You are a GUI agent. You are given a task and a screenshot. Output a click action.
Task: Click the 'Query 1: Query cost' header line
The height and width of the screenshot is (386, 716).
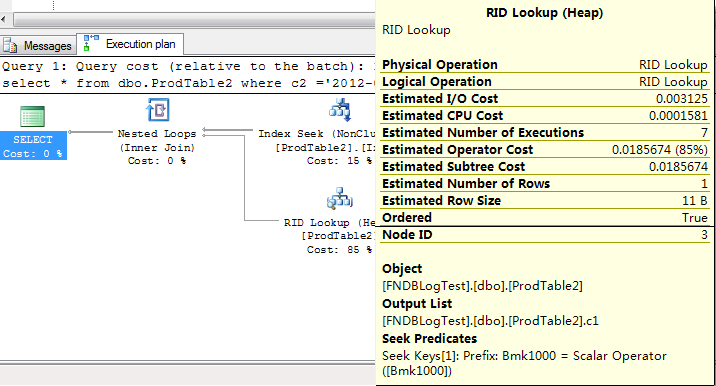[x=187, y=66]
